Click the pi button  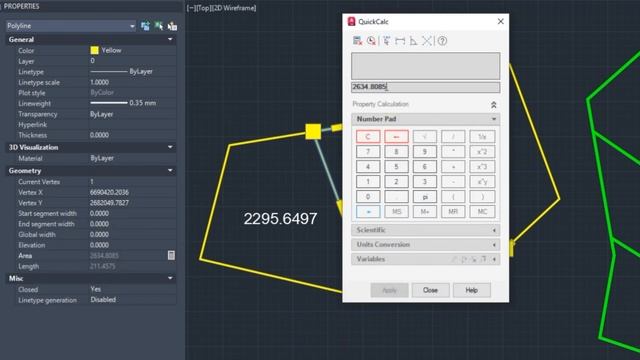424,197
